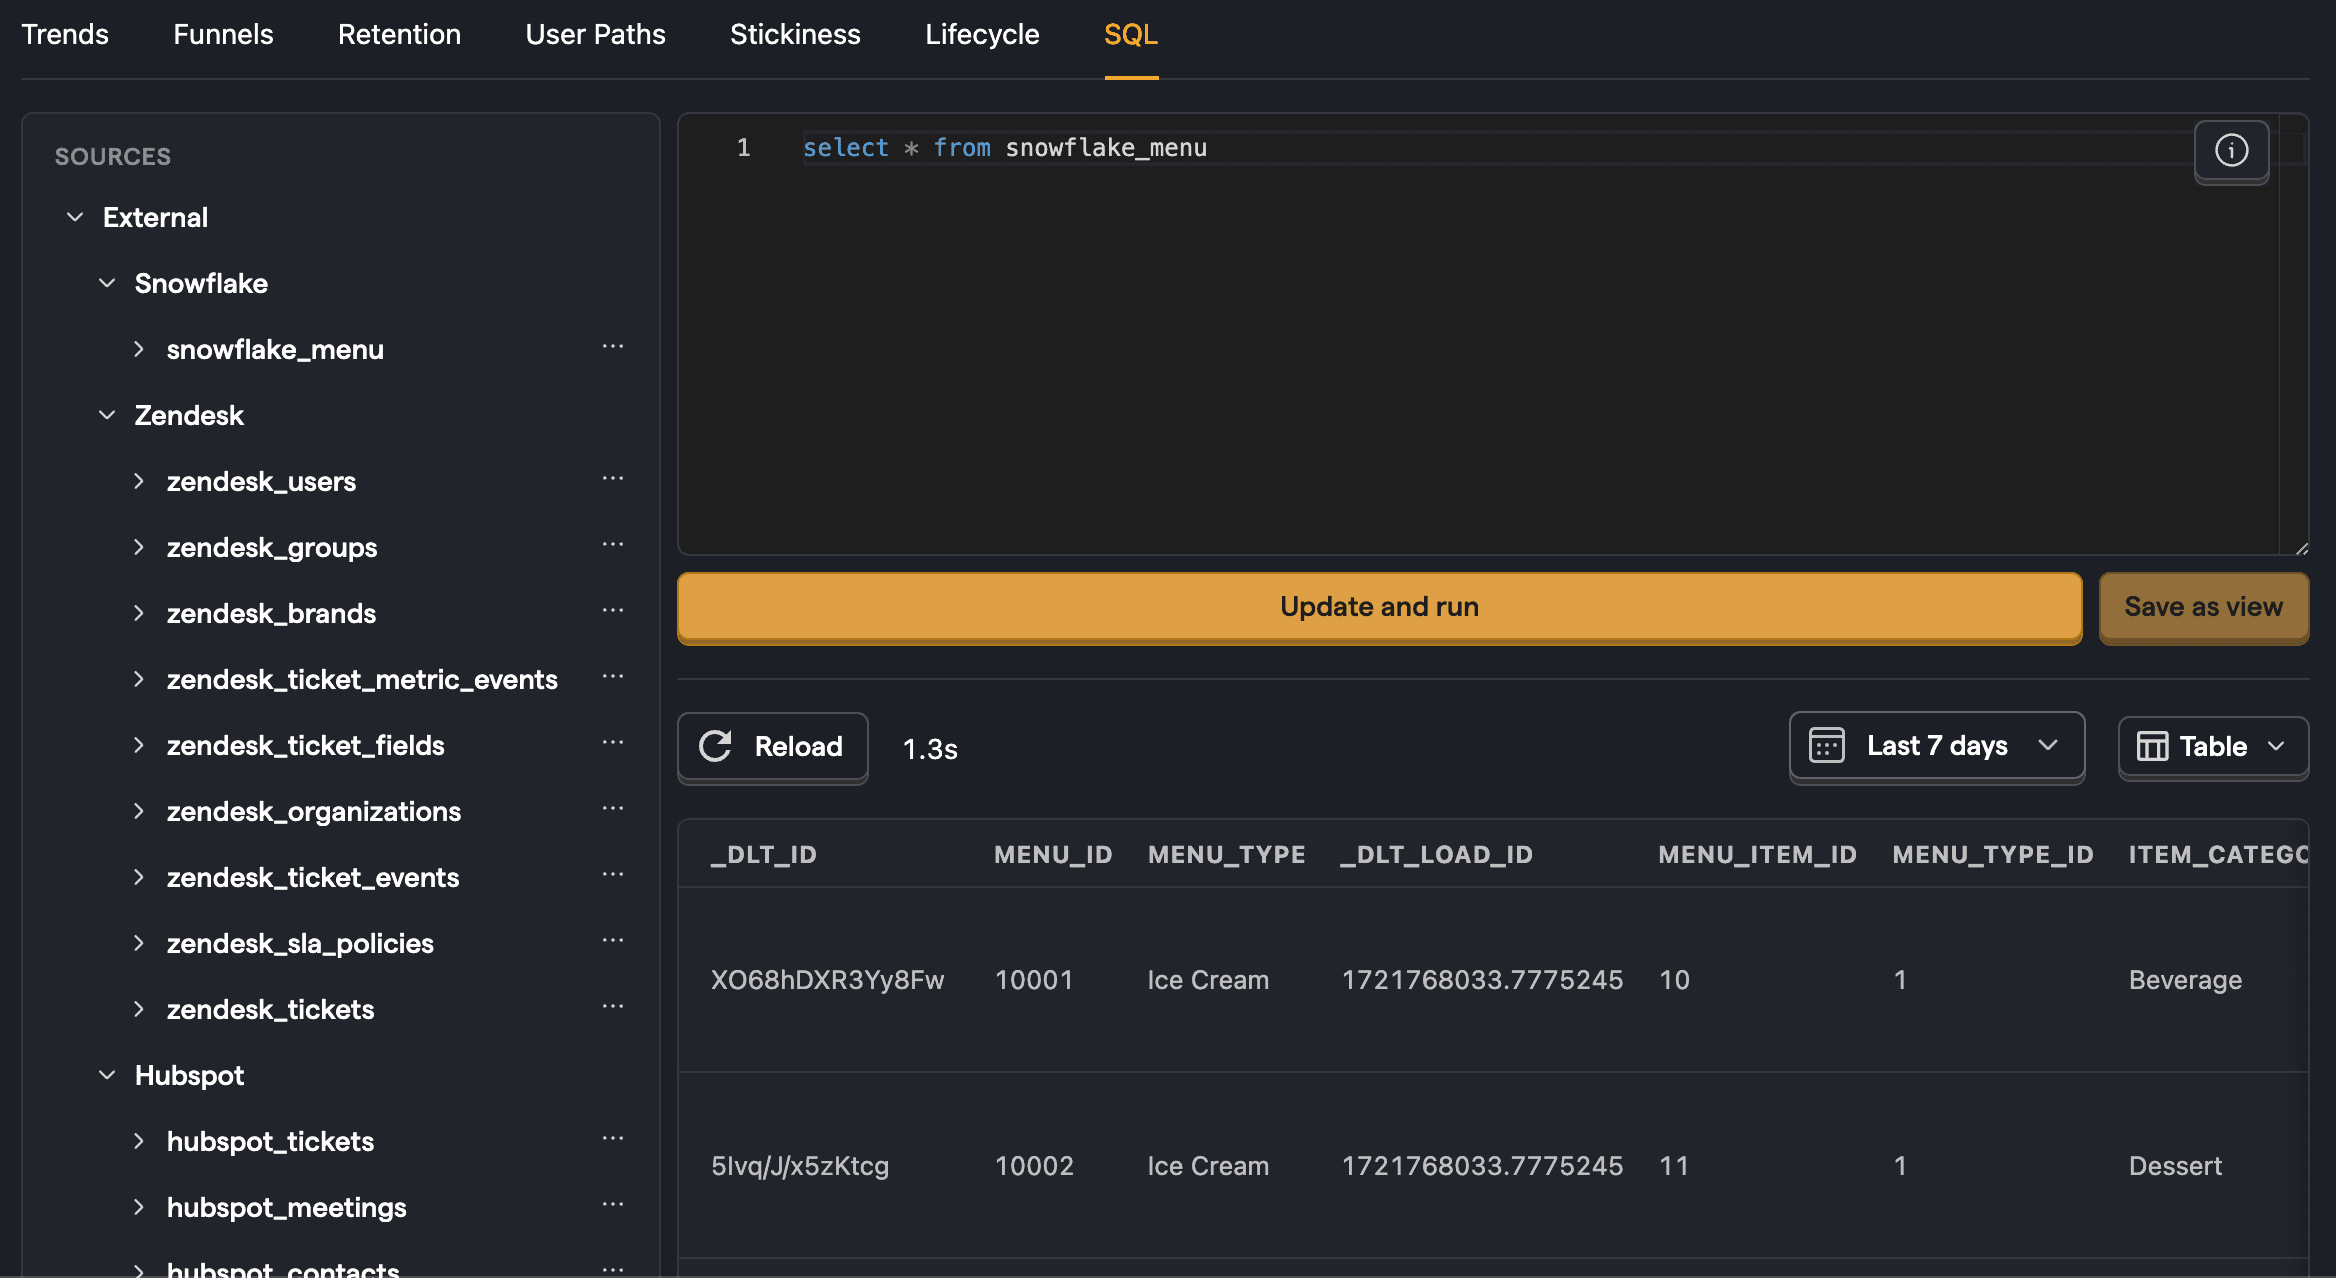Run query with Update and run
2336x1278 pixels.
(x=1379, y=607)
